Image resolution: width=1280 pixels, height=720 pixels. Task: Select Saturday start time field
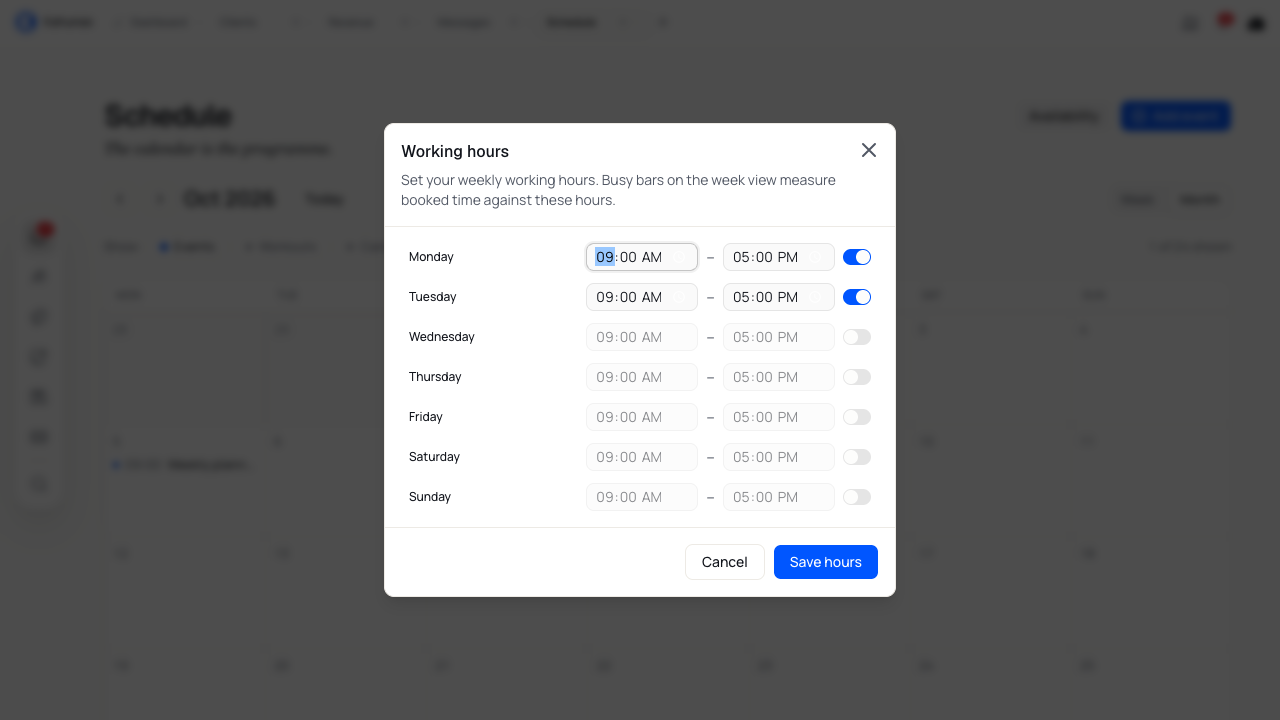pos(642,457)
